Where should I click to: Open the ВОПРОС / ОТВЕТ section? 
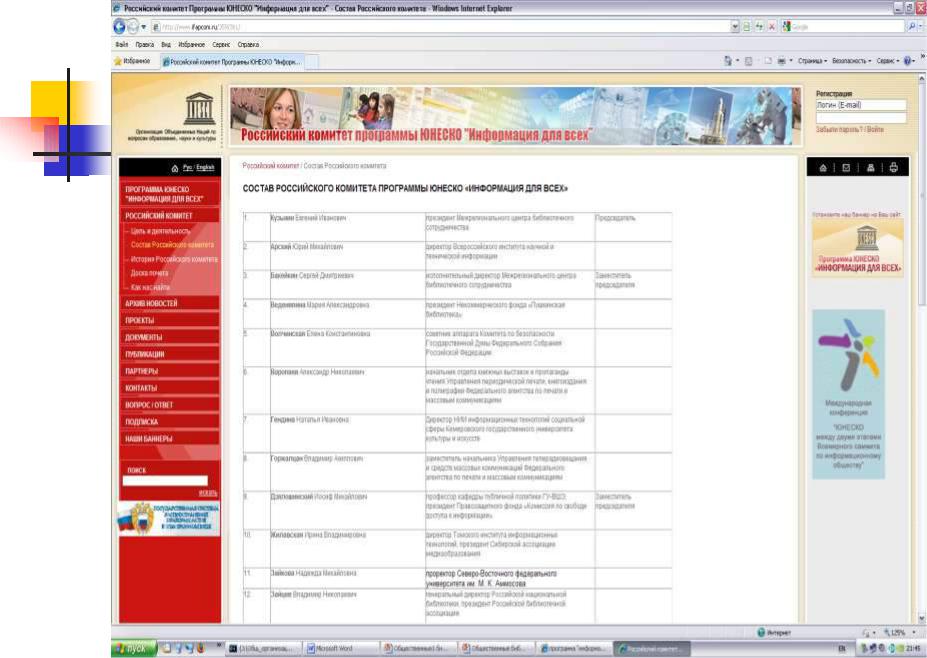pos(170,405)
